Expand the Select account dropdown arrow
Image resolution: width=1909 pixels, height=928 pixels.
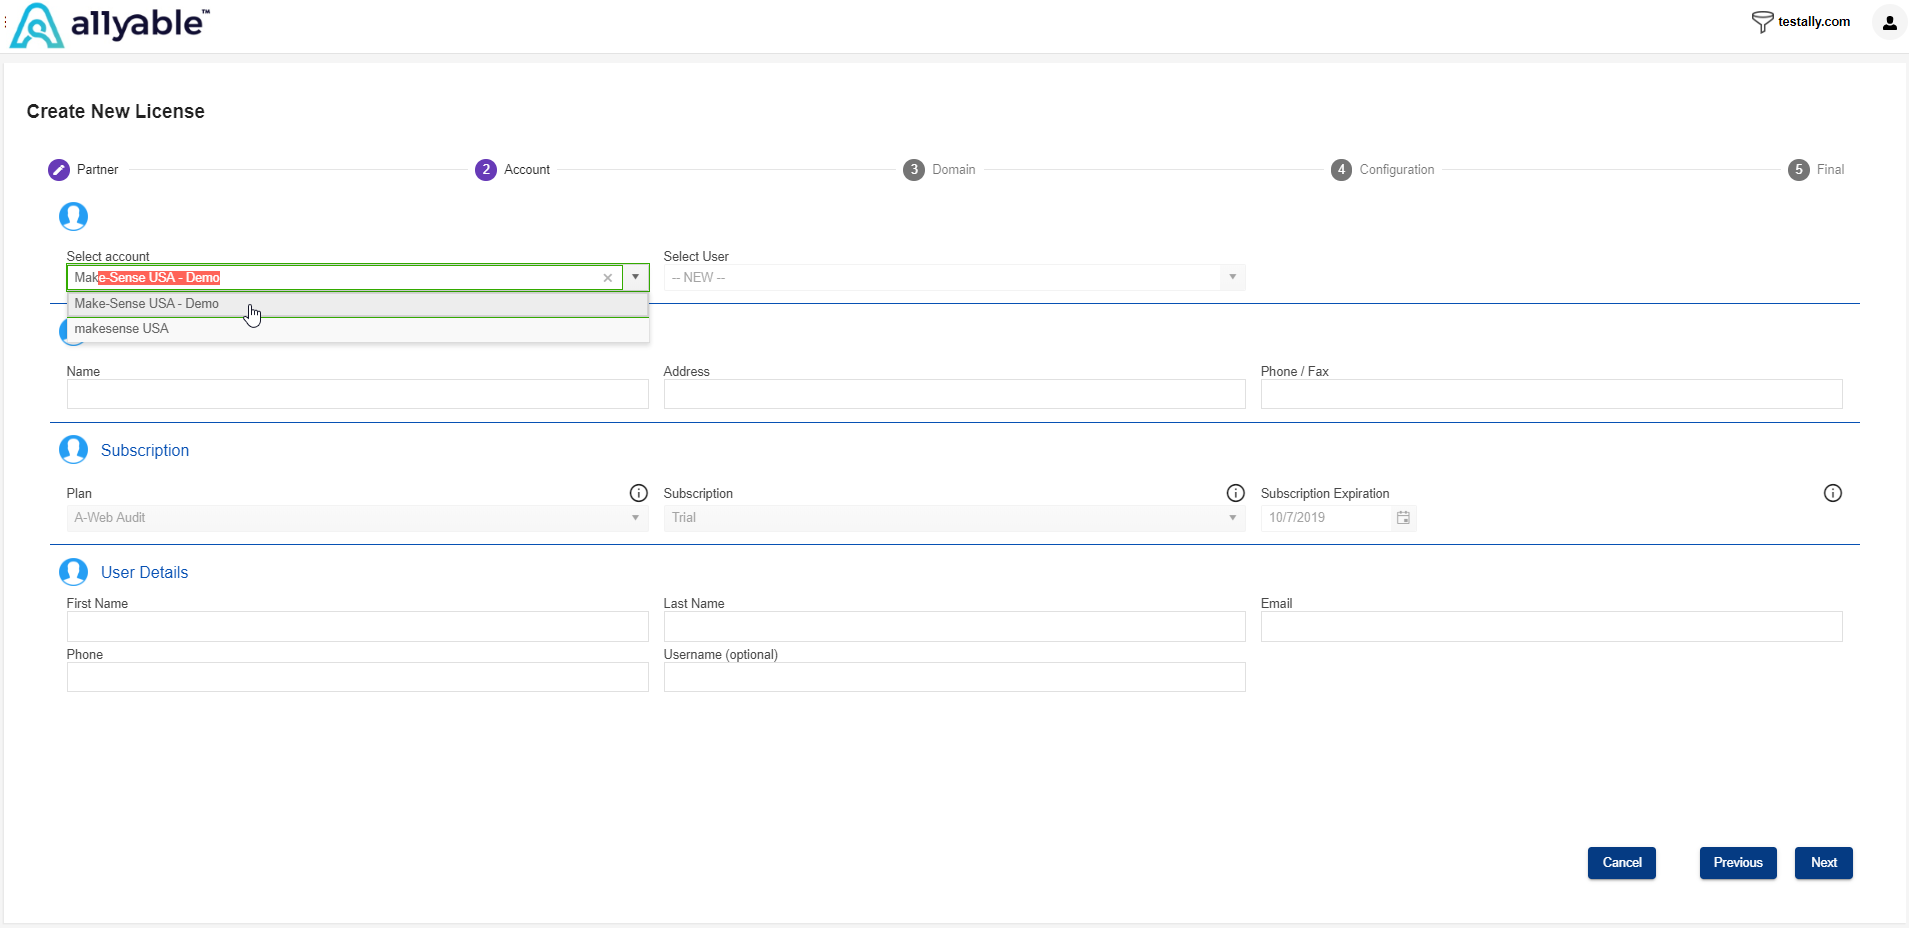click(x=635, y=277)
